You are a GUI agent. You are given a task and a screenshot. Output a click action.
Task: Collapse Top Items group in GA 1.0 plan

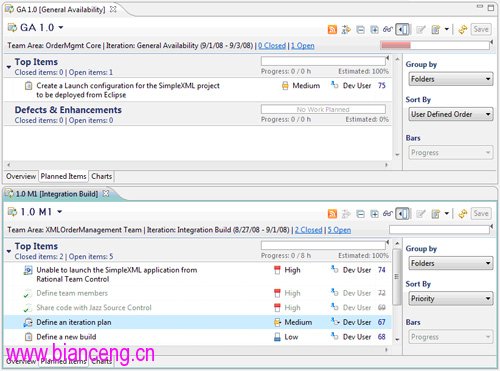9,67
